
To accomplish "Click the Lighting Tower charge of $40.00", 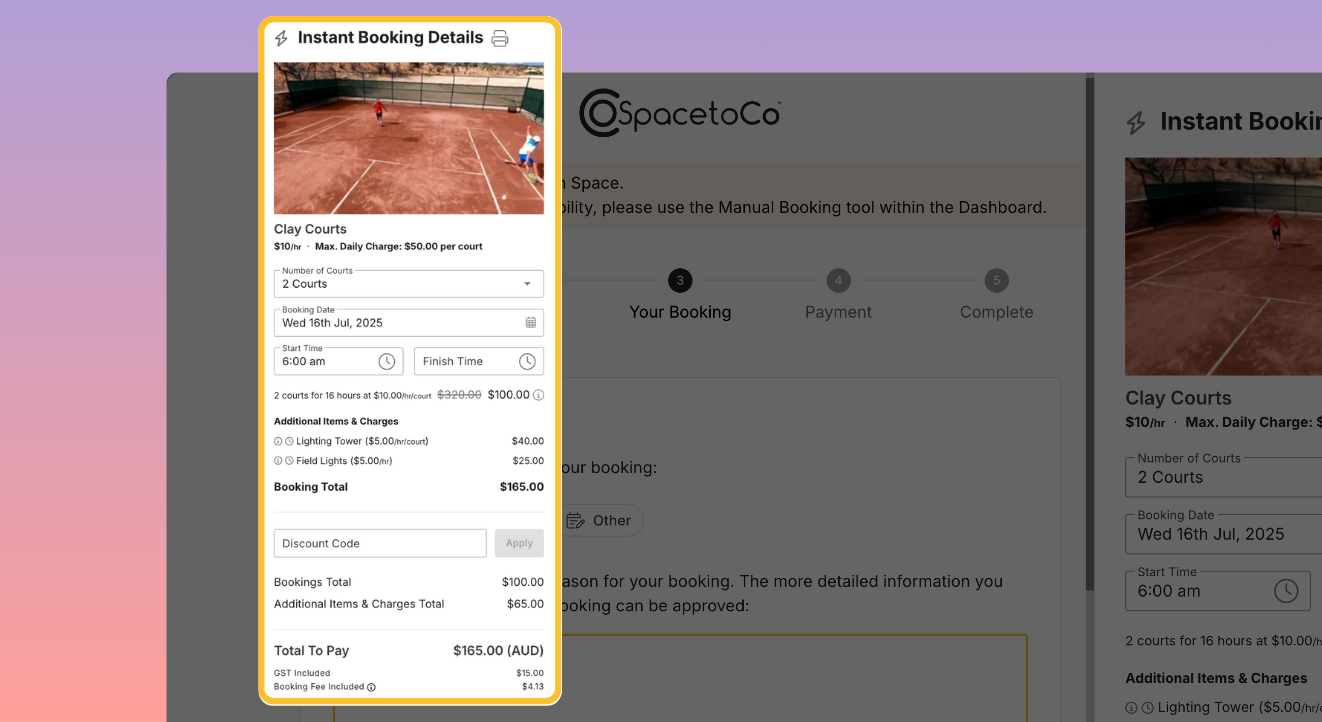I will pyautogui.click(x=528, y=441).
